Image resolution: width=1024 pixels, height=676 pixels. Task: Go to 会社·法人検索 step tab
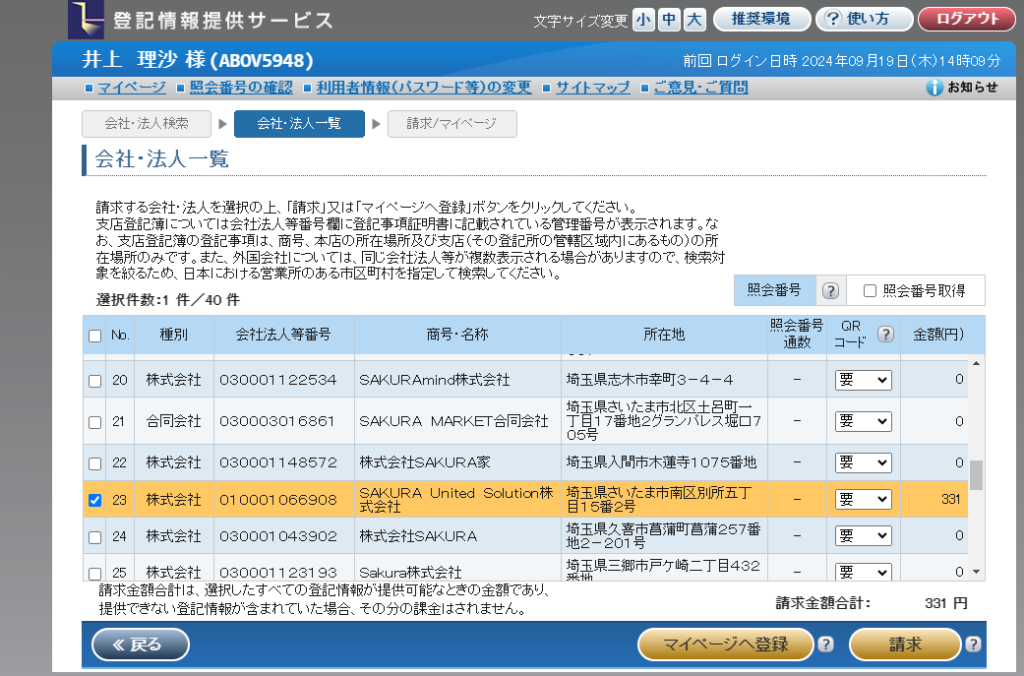click(146, 124)
